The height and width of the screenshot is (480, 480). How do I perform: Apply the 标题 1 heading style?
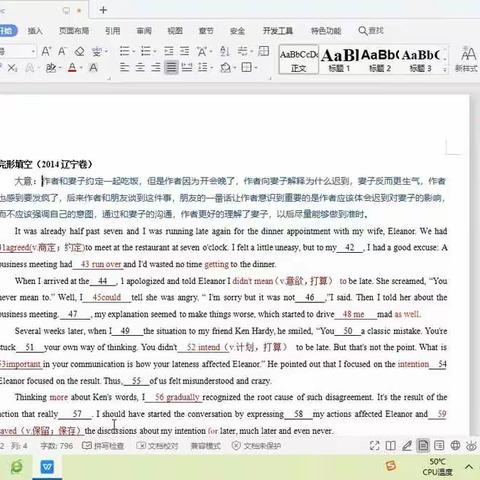[339, 59]
